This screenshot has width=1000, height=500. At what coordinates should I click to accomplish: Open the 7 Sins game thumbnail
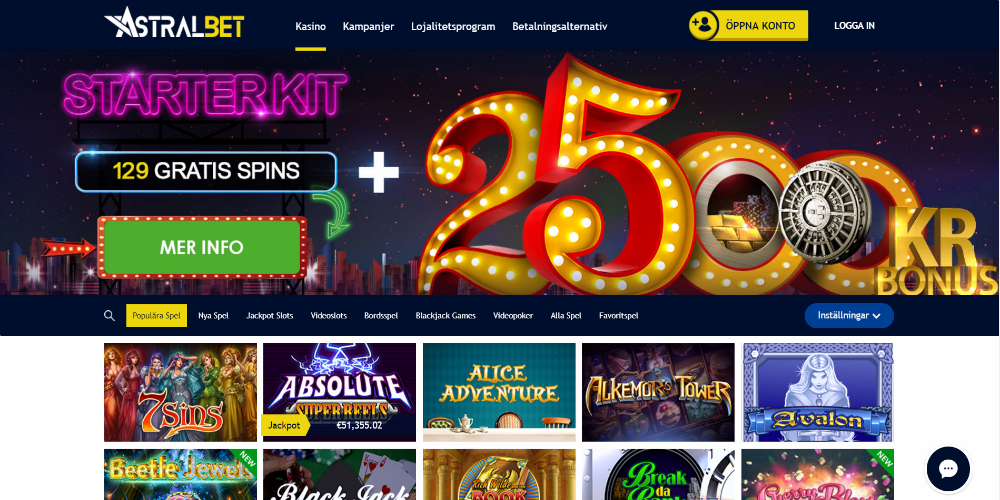coord(180,392)
